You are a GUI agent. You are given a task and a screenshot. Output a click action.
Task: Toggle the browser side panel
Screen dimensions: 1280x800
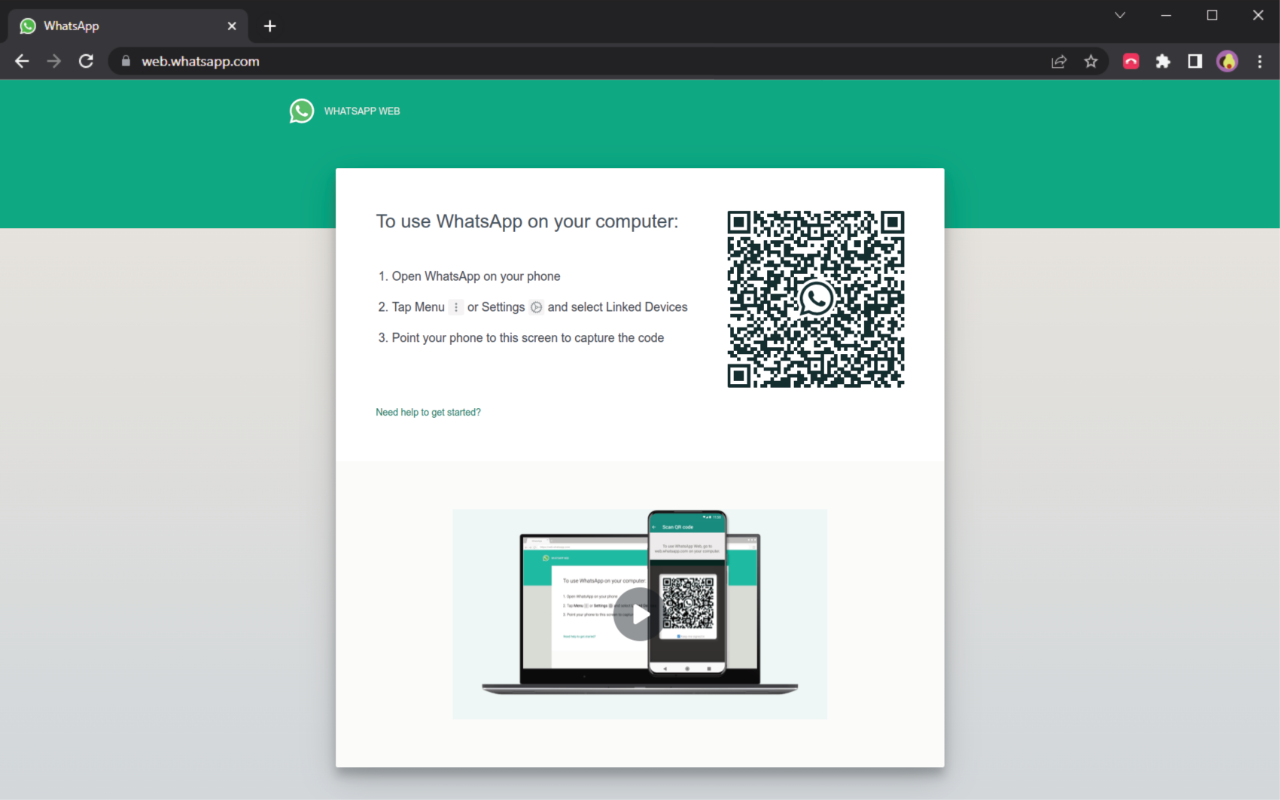[1195, 61]
